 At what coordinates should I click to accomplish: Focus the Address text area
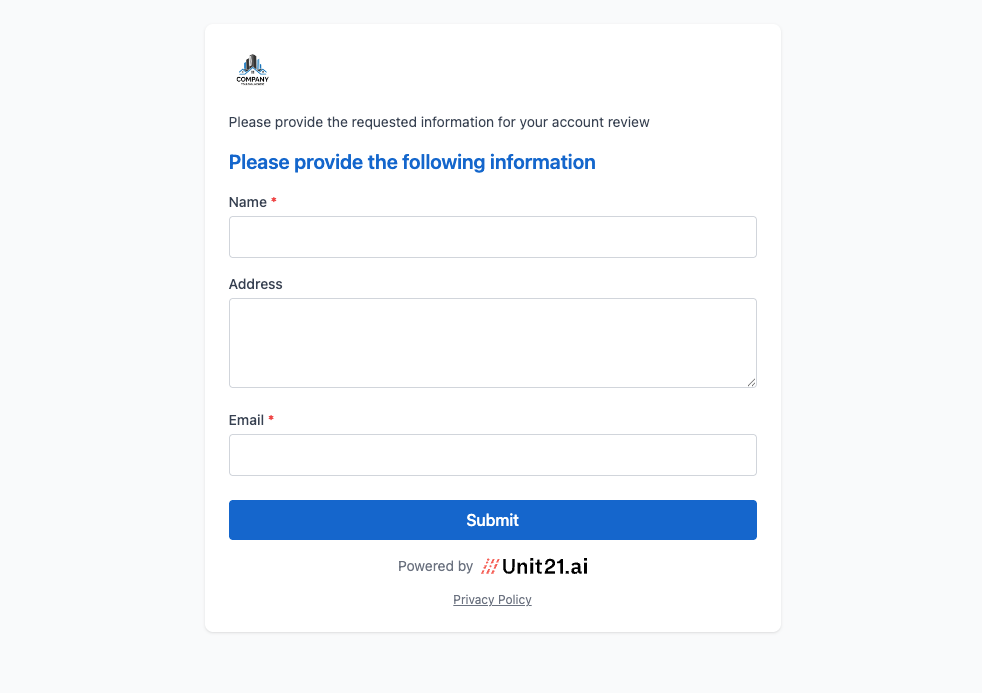click(x=493, y=343)
